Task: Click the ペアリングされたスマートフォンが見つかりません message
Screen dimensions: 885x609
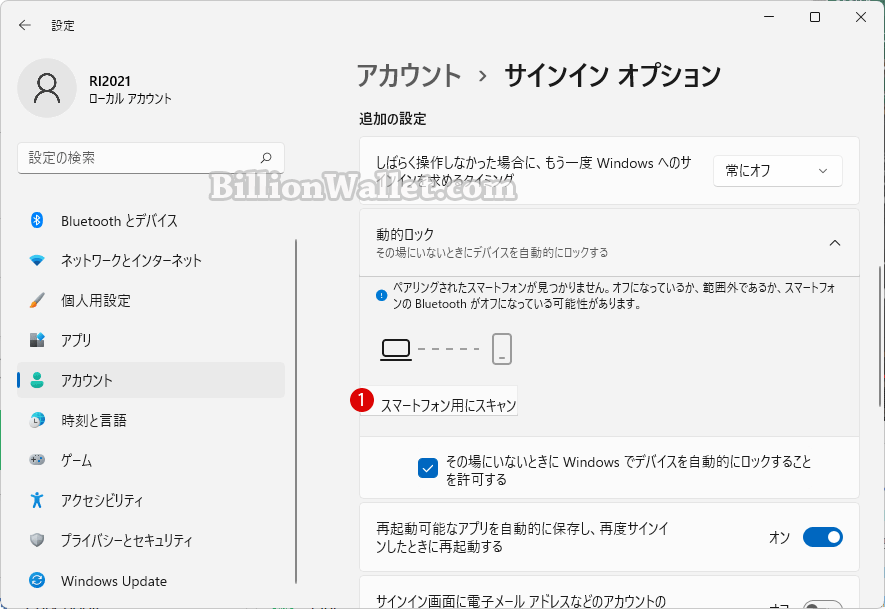Action: (x=614, y=296)
